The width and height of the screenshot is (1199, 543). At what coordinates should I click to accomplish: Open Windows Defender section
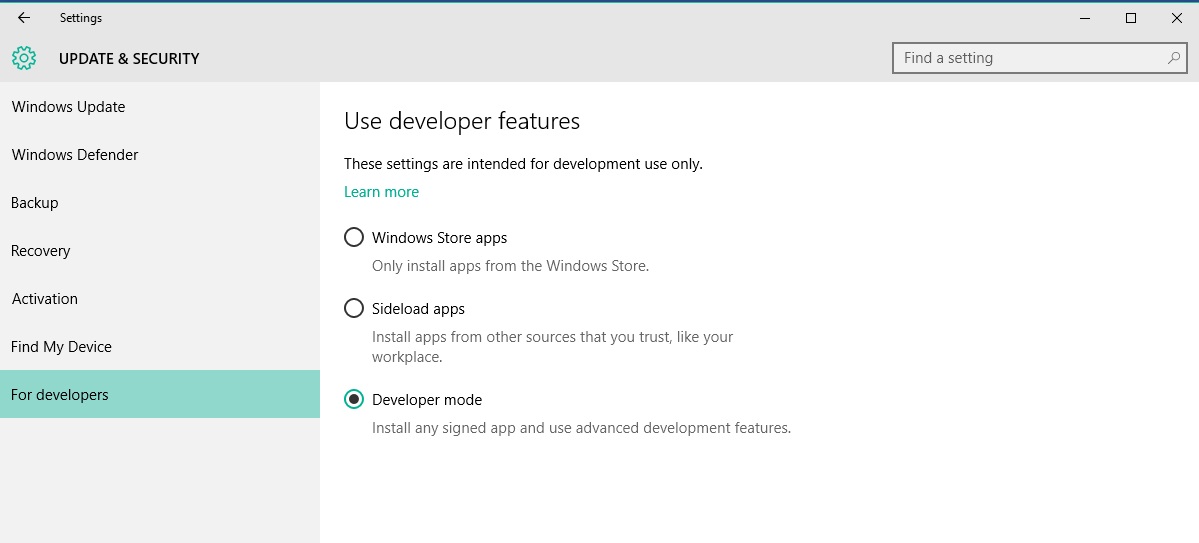[160, 155]
